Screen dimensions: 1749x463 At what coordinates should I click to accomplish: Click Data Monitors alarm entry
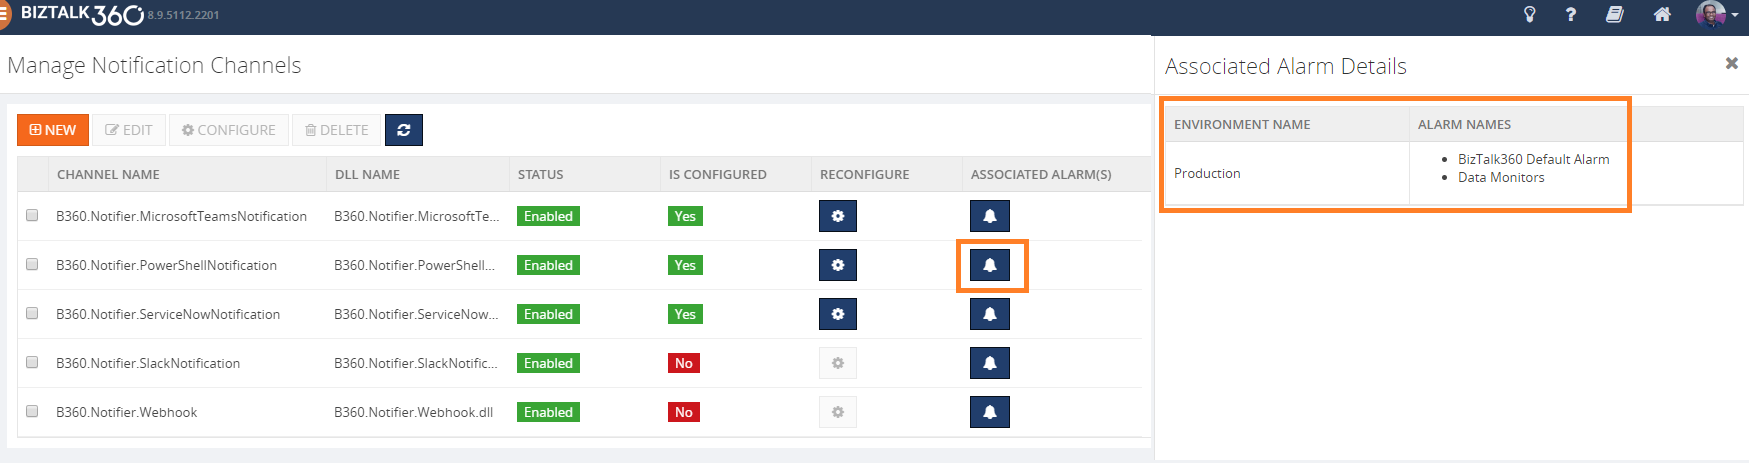click(1501, 177)
